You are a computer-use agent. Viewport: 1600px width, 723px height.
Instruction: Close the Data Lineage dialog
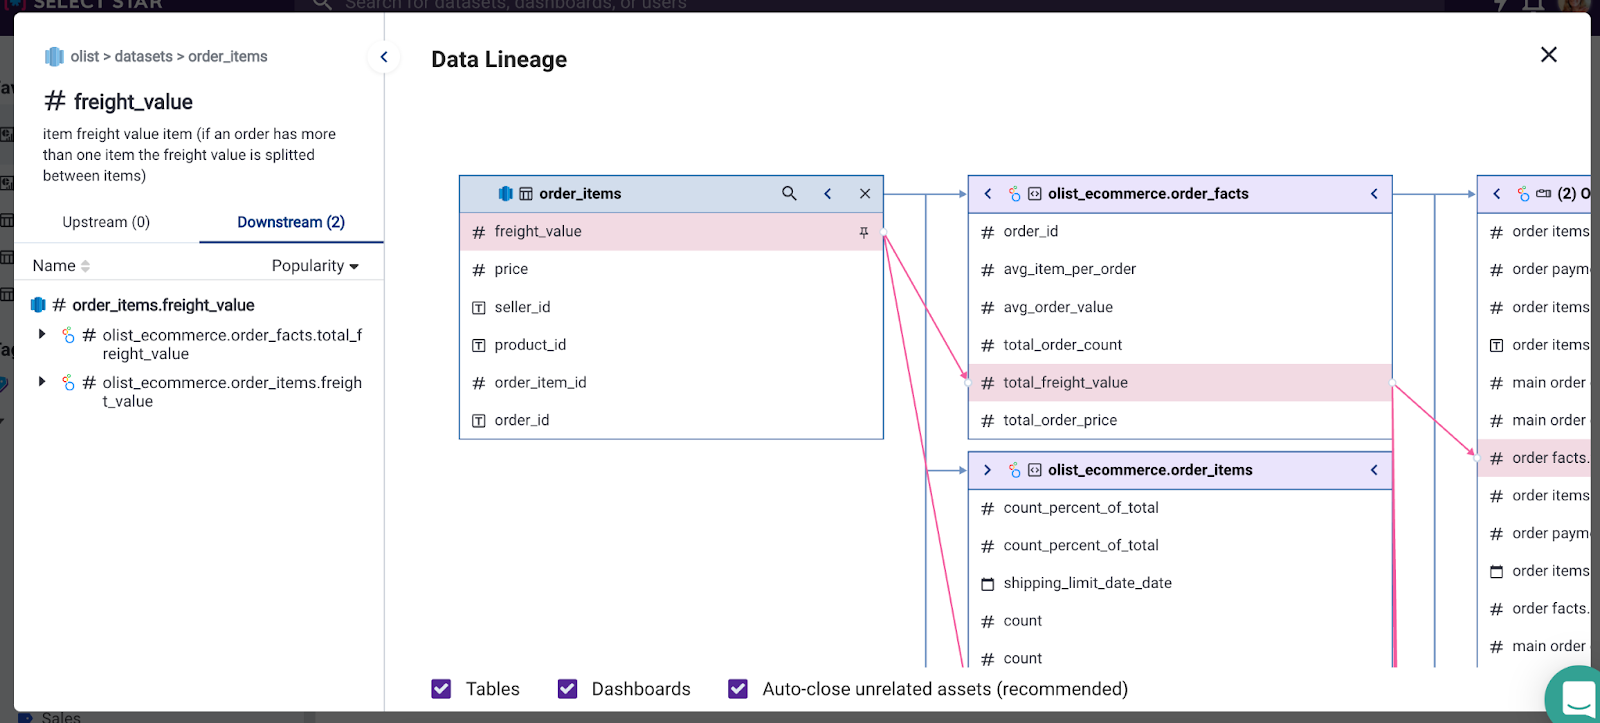[1548, 55]
